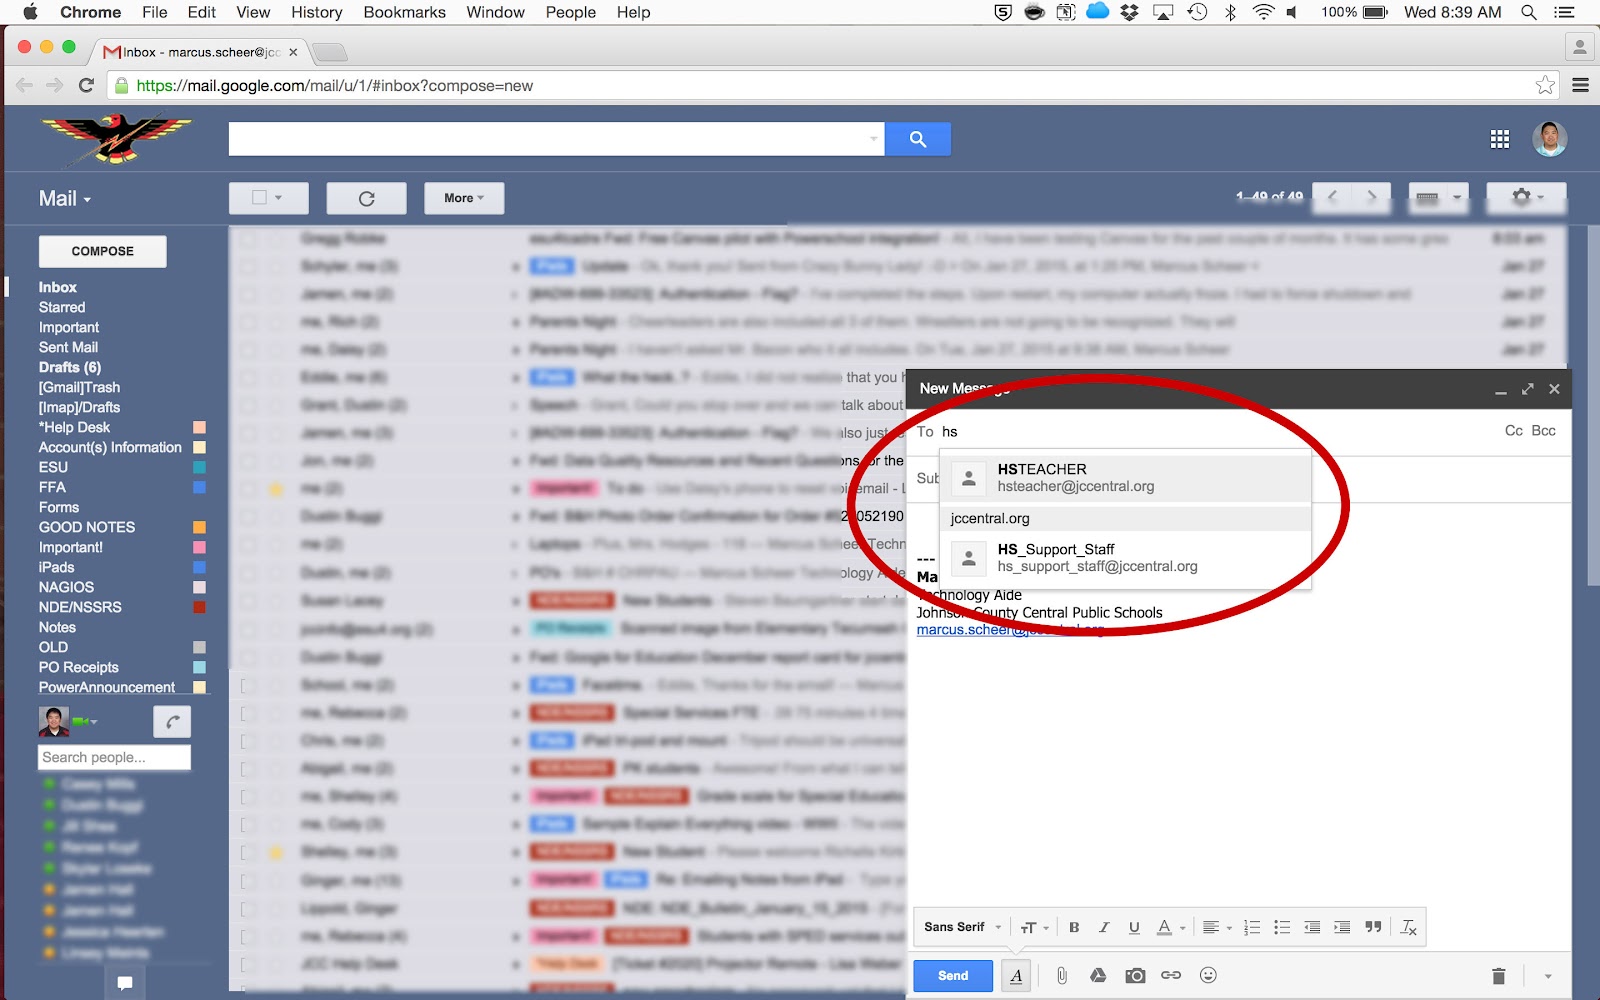
Task: Open the More actions dropdown
Action: coord(464,198)
